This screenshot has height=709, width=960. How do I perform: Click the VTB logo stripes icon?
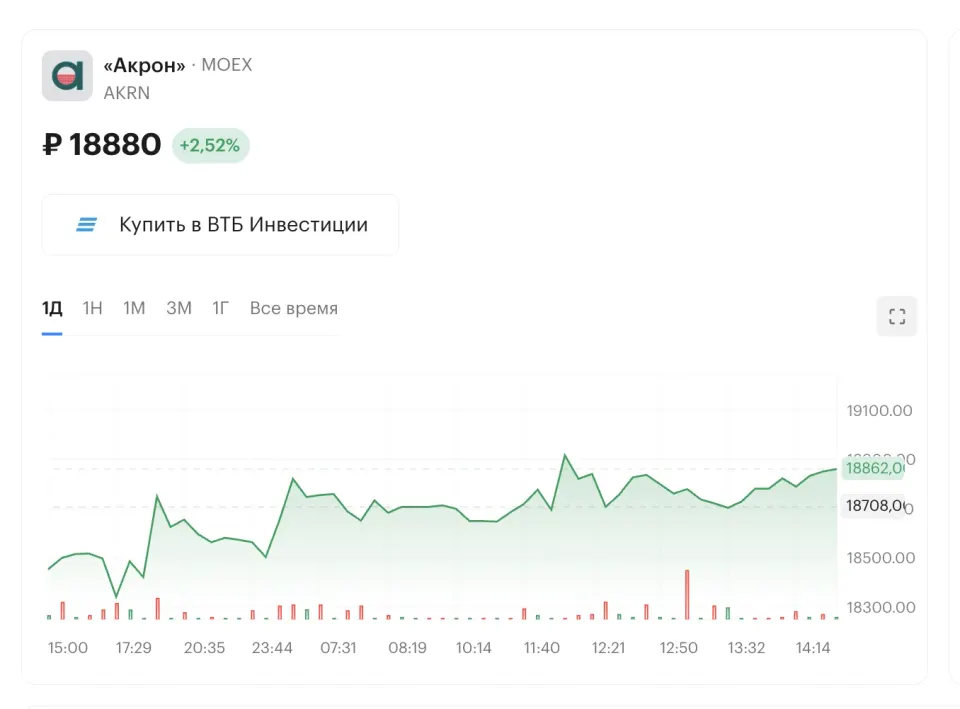86,225
